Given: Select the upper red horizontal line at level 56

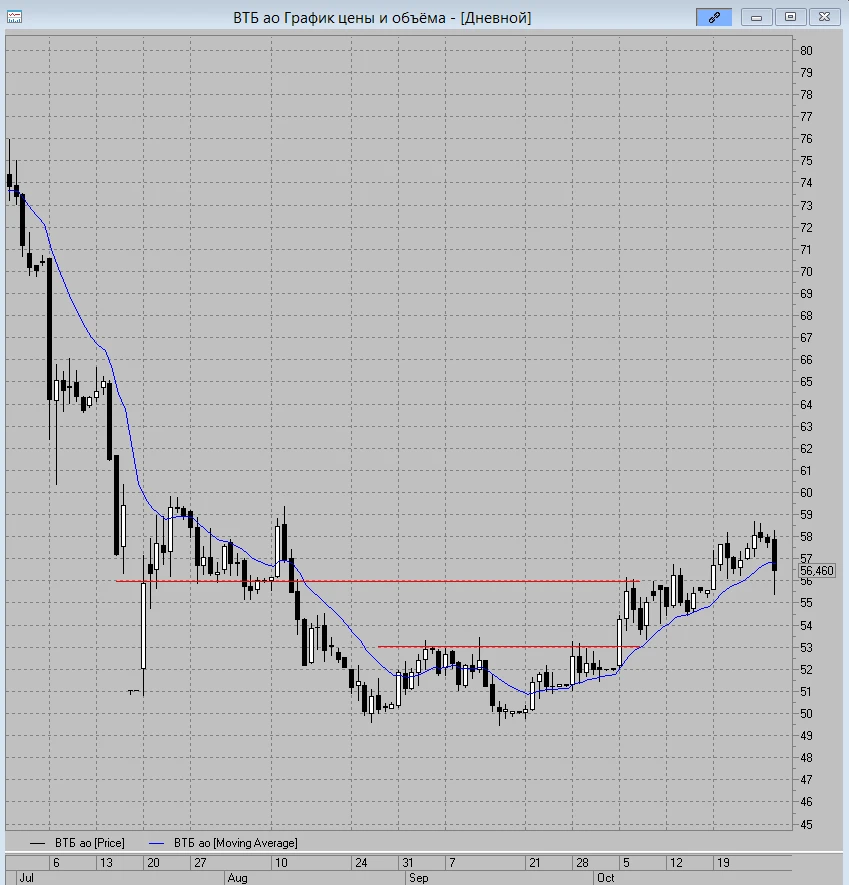Looking at the screenshot, I should (377, 581).
